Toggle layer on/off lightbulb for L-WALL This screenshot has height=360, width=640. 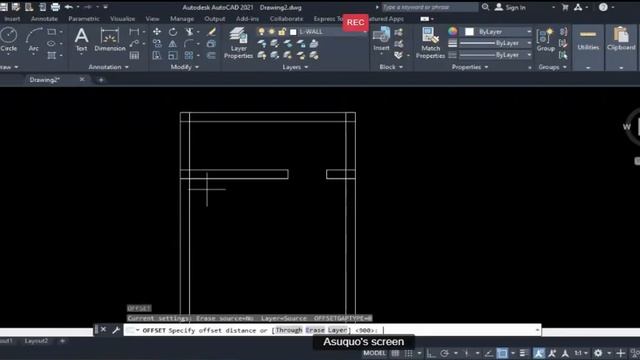coord(261,32)
